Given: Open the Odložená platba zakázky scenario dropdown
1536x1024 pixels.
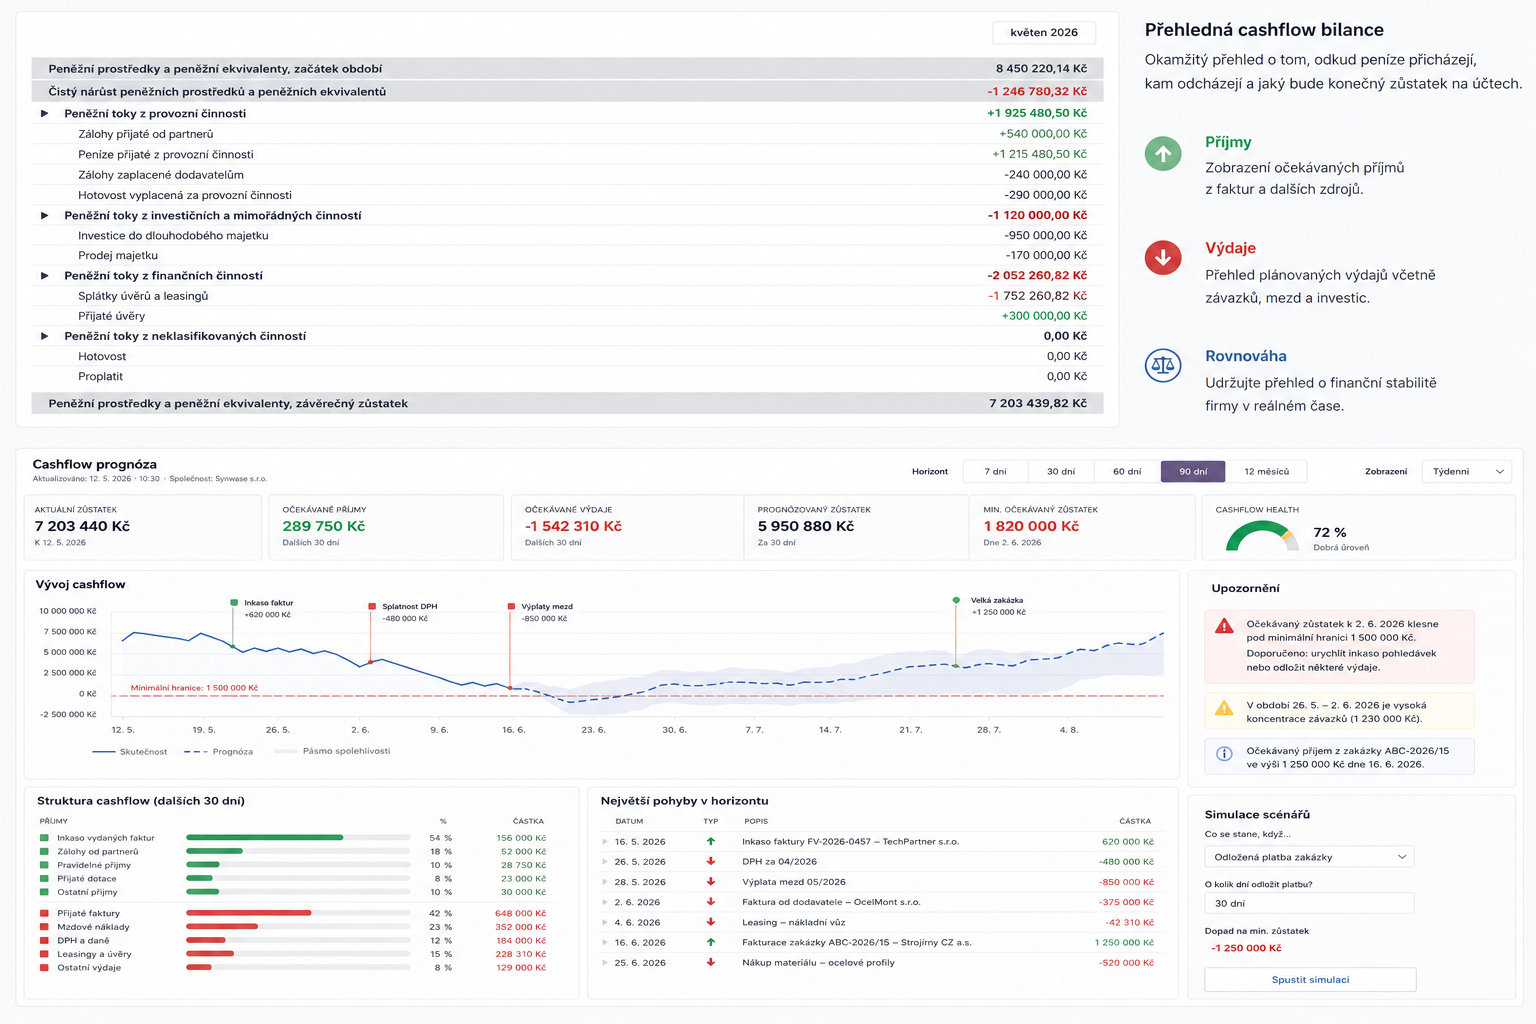Looking at the screenshot, I should [1309, 857].
